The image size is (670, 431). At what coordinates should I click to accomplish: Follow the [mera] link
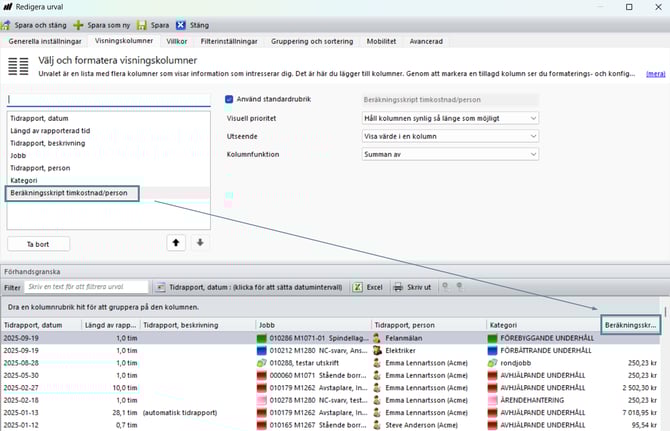click(x=655, y=73)
